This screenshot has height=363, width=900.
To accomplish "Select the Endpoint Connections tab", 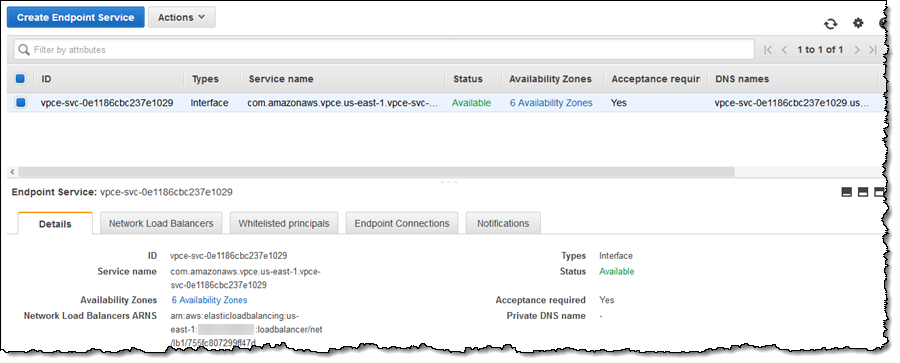I will 402,223.
